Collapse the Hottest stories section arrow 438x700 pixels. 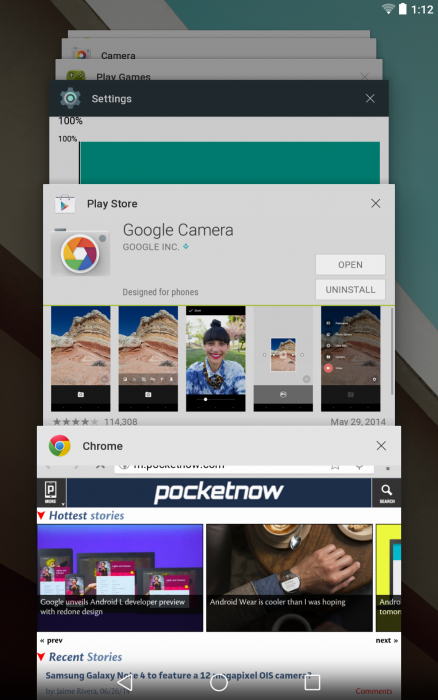tap(42, 516)
